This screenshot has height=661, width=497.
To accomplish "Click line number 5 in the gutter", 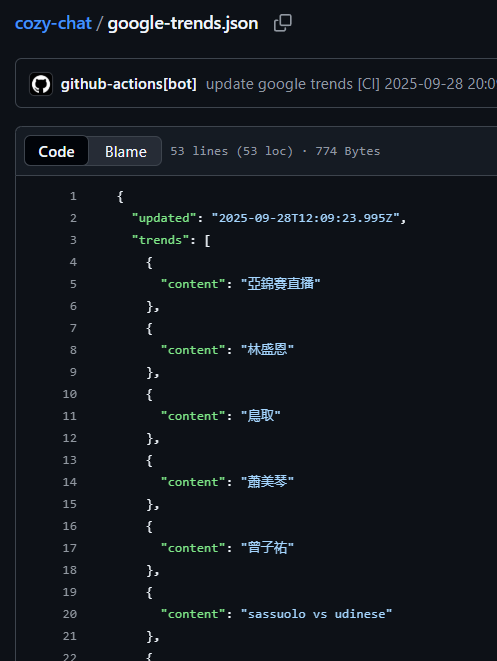I will [73, 284].
